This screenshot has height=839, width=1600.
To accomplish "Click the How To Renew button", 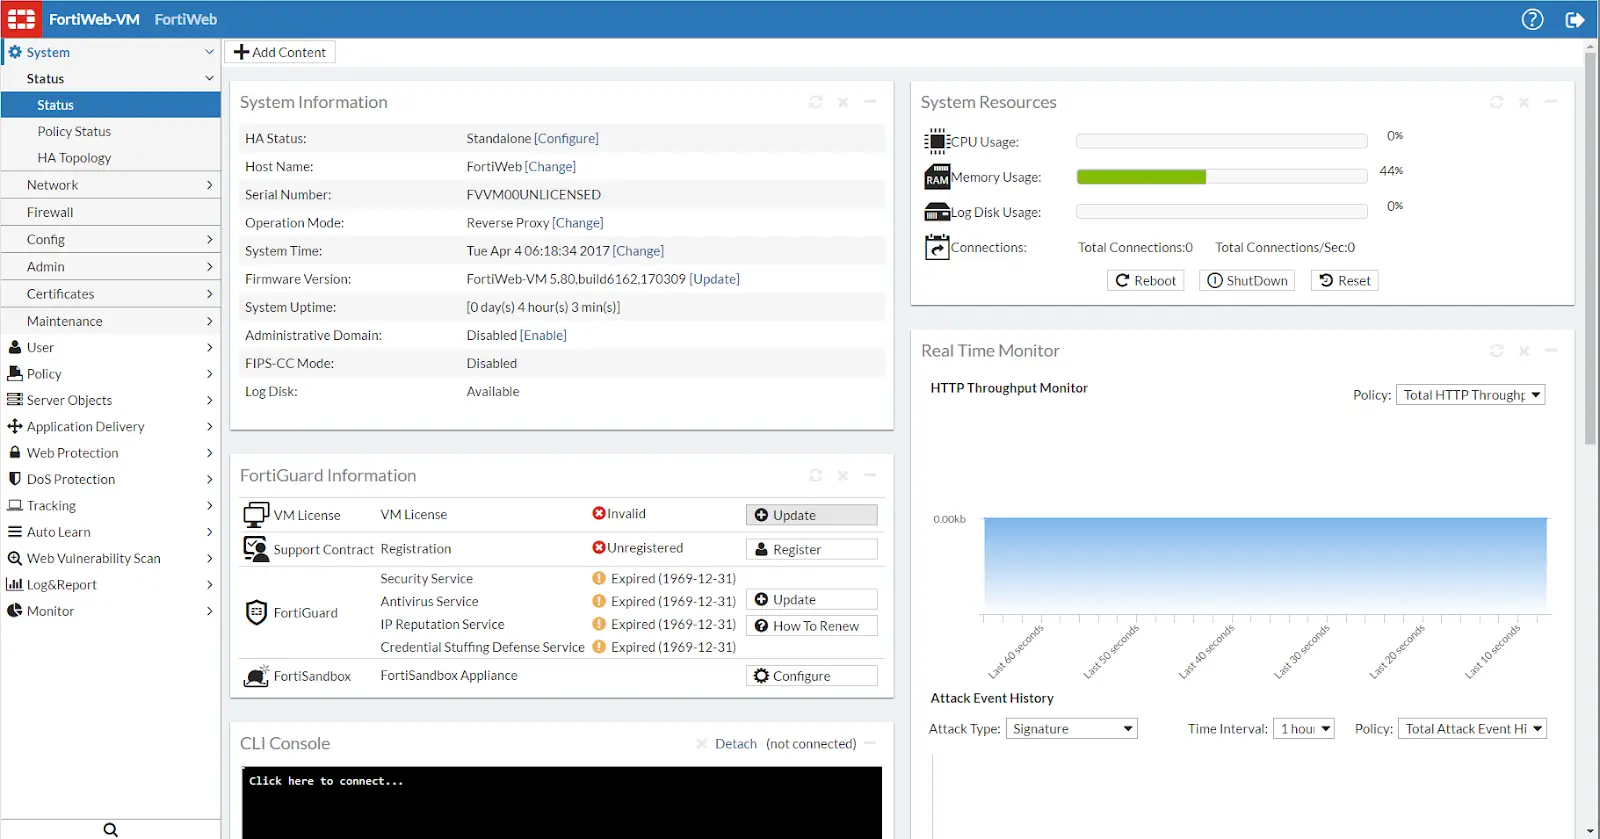I will pos(812,626).
